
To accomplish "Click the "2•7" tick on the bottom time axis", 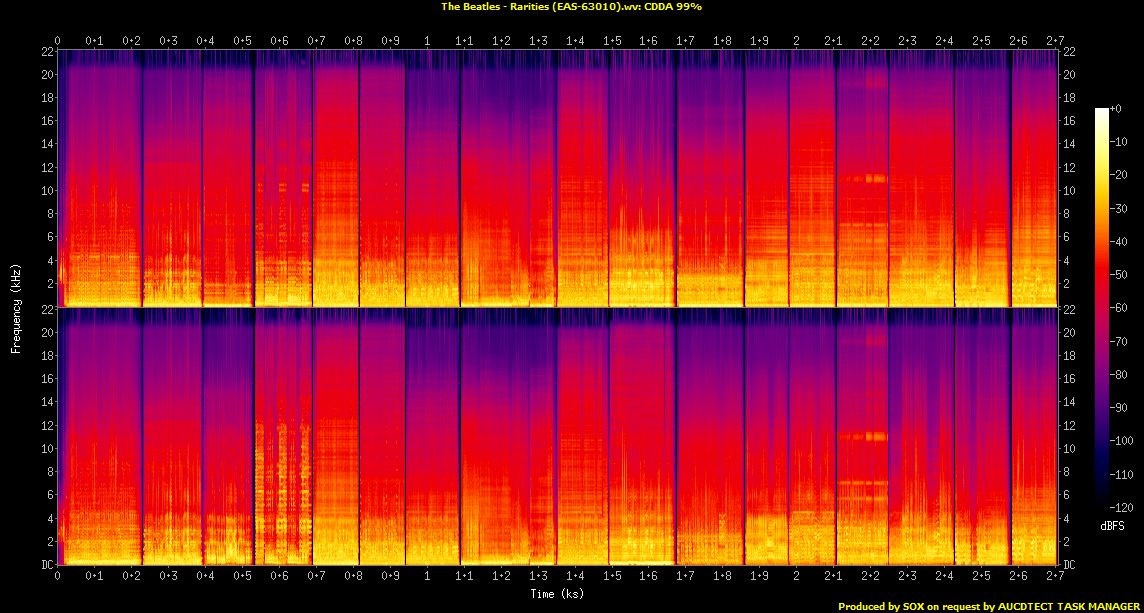I will [x=1054, y=577].
